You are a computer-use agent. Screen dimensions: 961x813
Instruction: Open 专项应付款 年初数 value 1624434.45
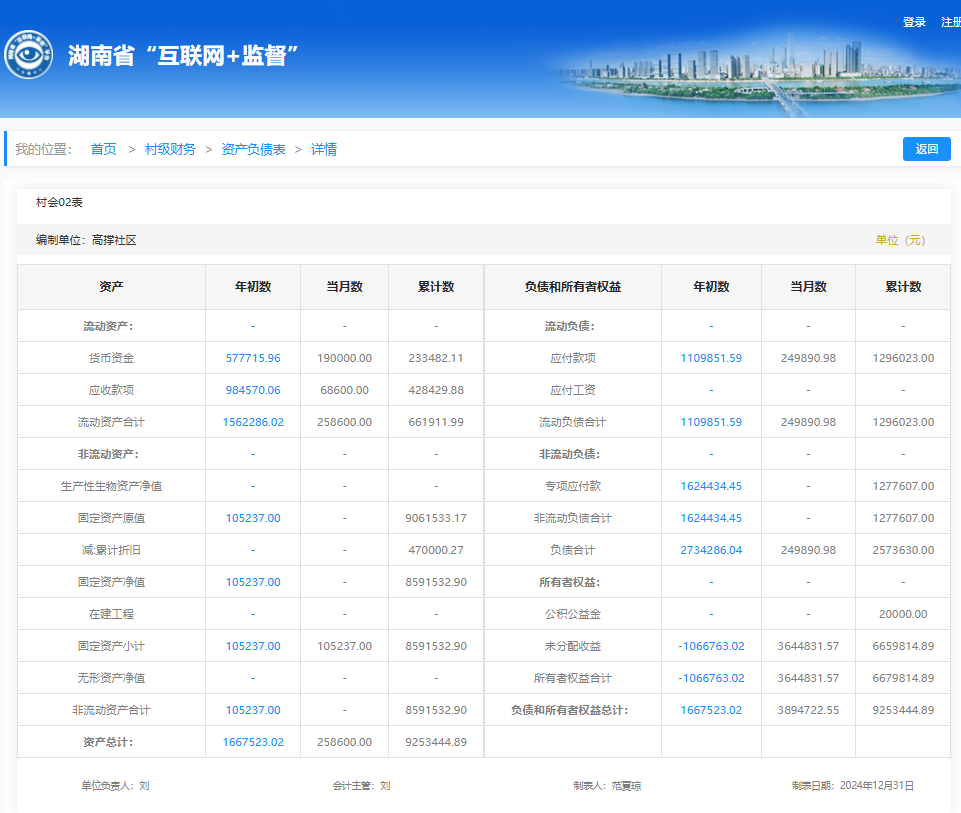pyautogui.click(x=711, y=486)
